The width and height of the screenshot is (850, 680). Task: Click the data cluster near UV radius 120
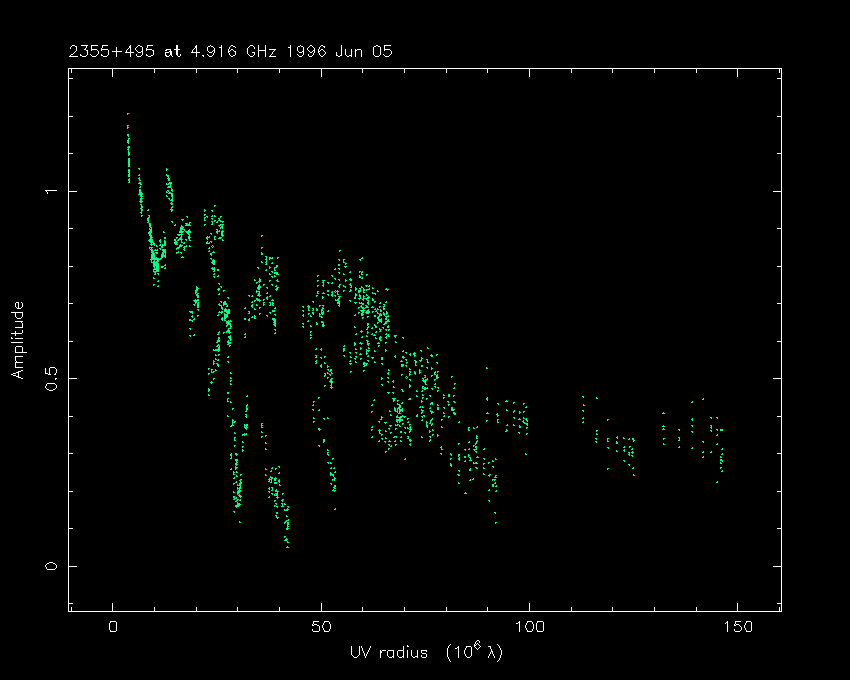coord(620,445)
